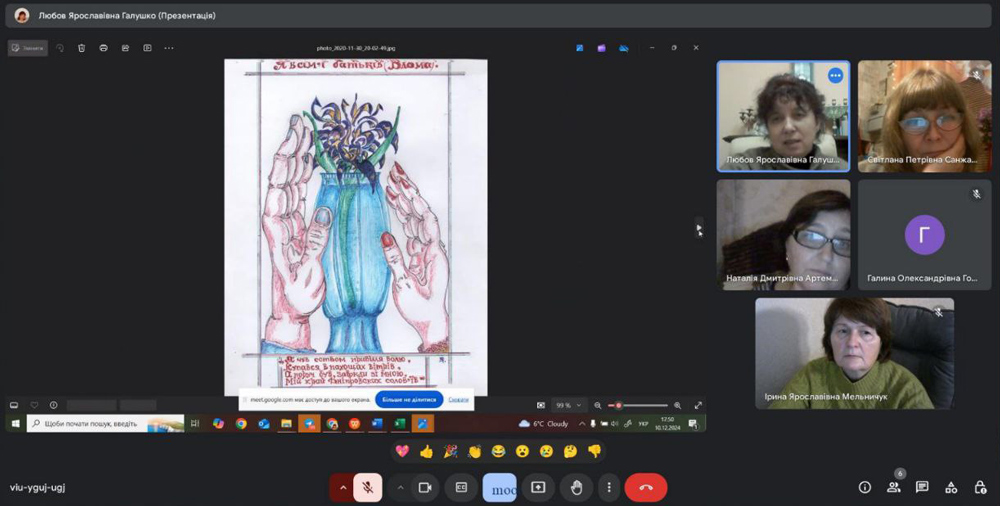Expand video settings arrow beside camera
1000x506 pixels.
[x=400, y=487]
